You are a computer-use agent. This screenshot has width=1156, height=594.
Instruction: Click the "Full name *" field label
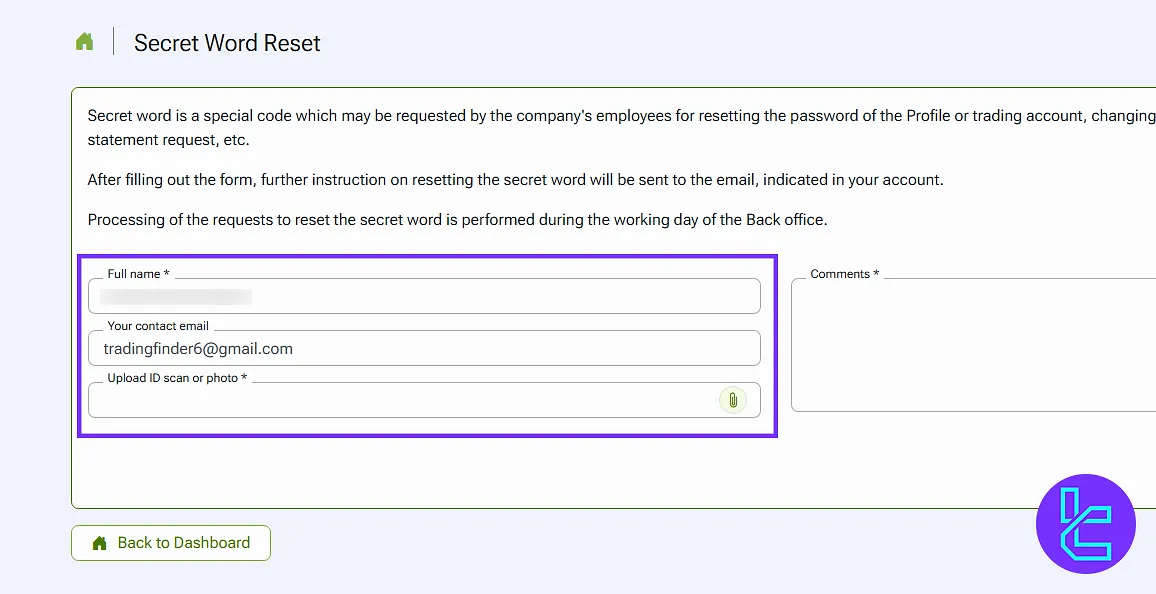point(139,274)
